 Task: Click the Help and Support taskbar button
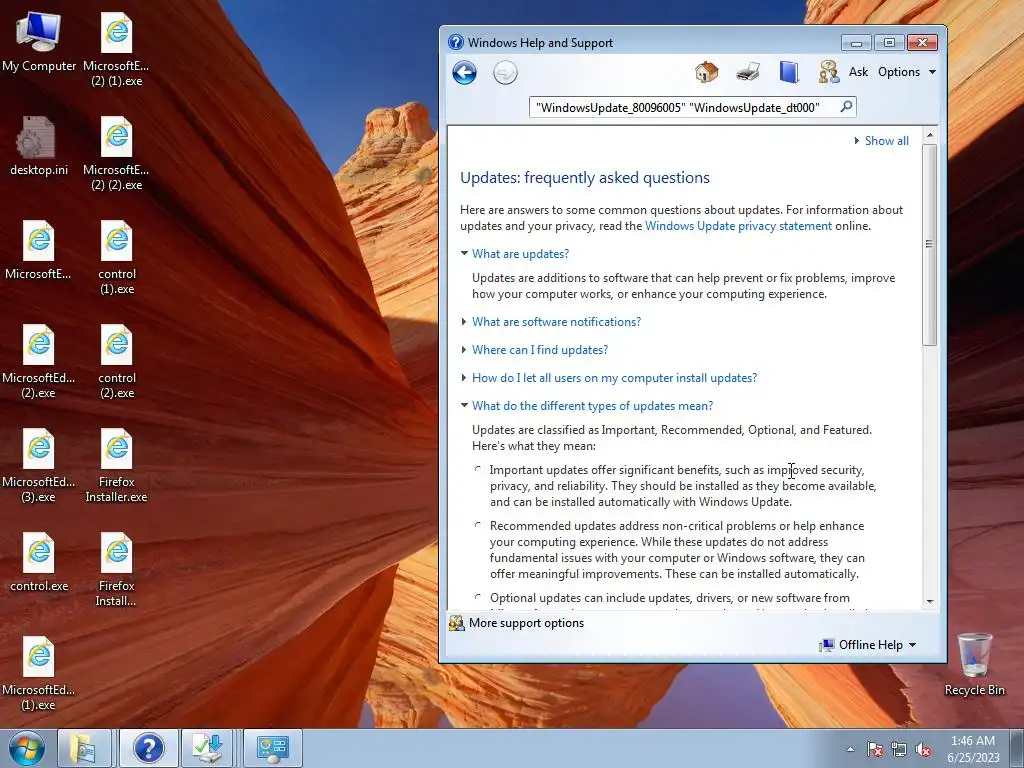tap(148, 748)
